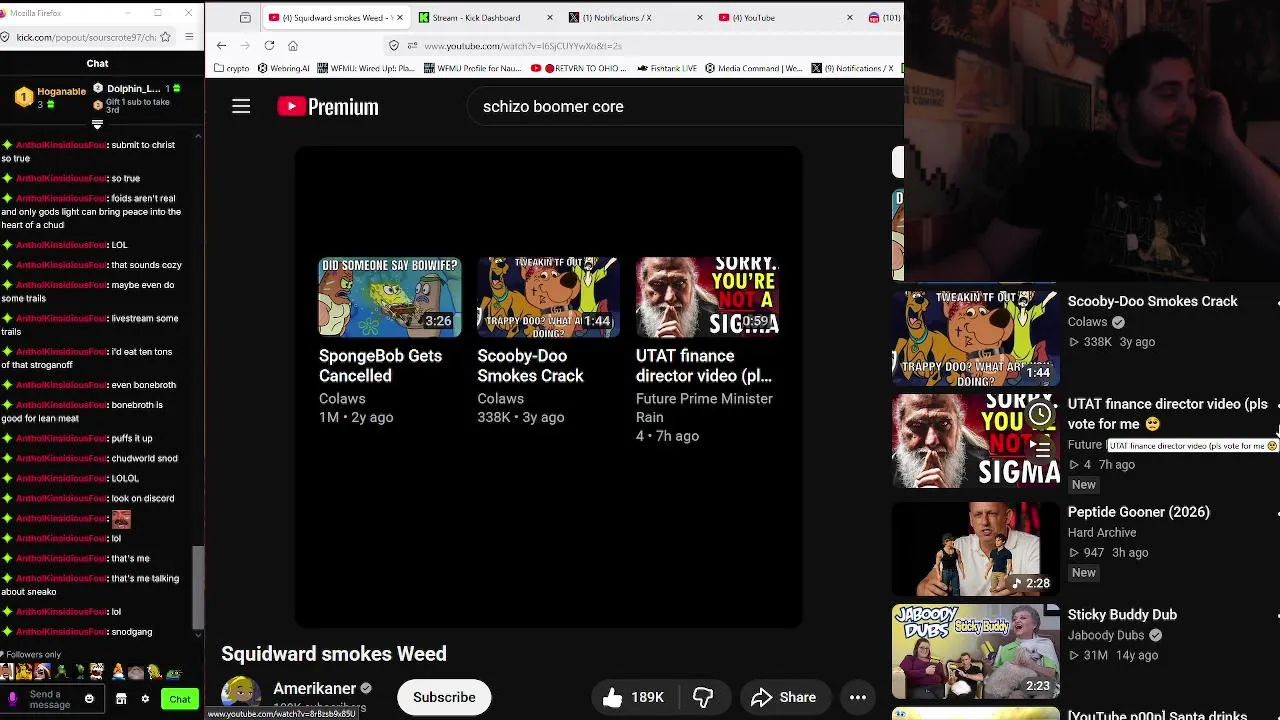Open the Amerikaner channel name link
The width and height of the screenshot is (1280, 720).
[x=314, y=688]
